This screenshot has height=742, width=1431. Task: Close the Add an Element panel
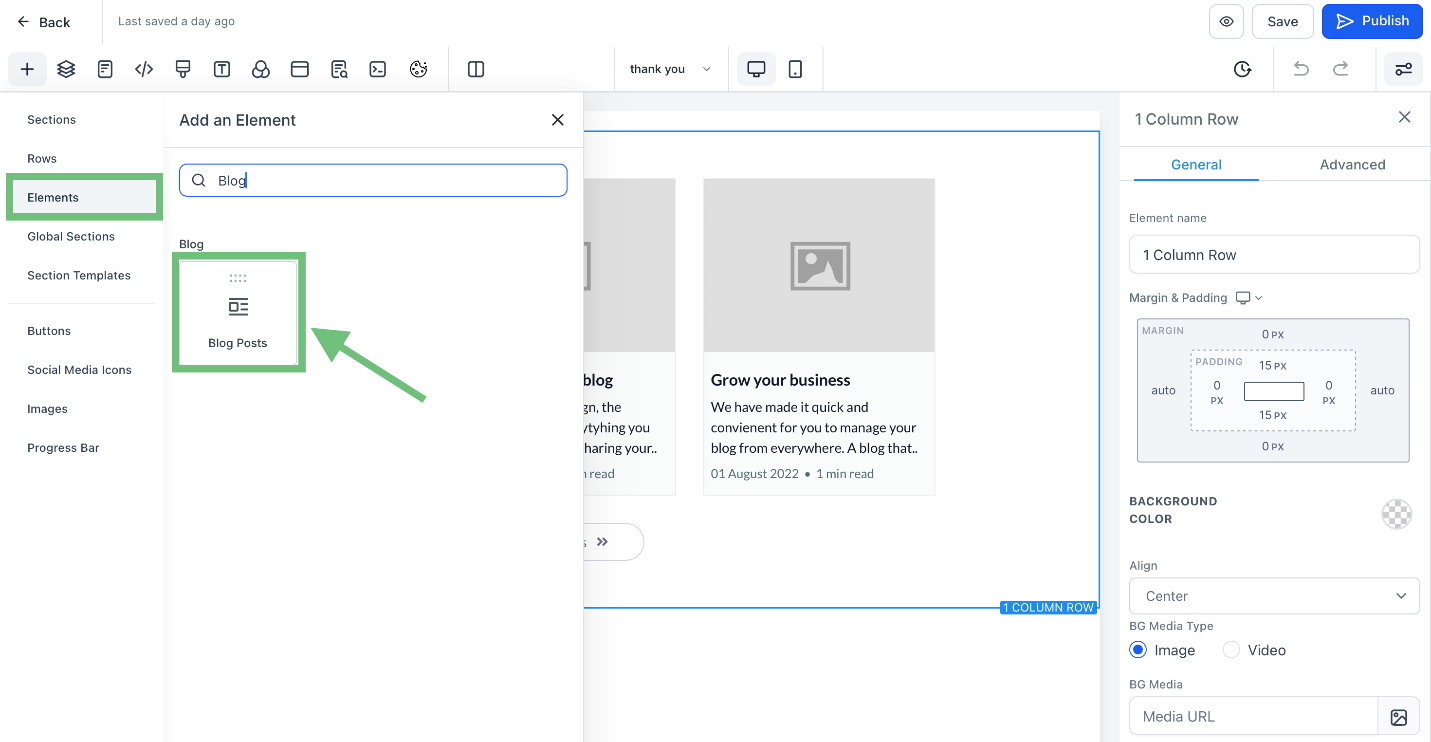click(558, 120)
